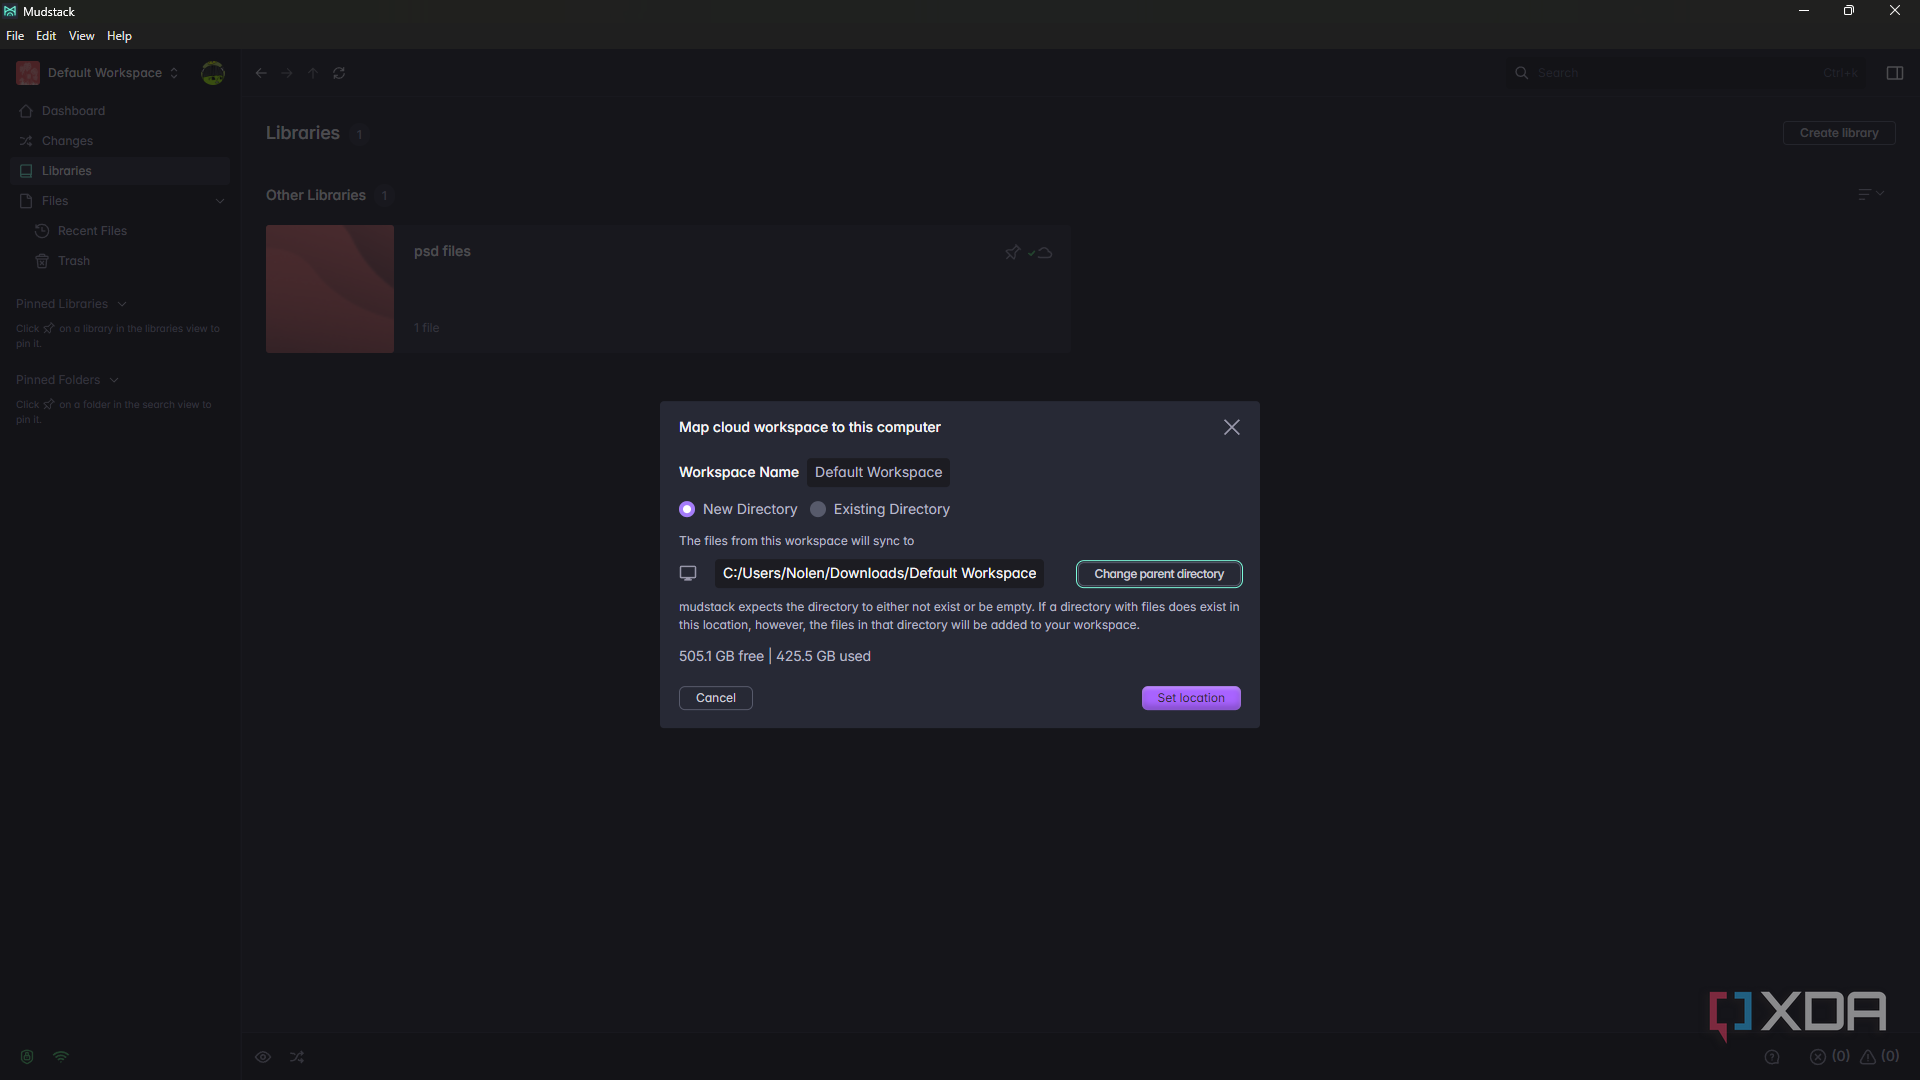Go back with the left arrow
This screenshot has width=1920, height=1080.
point(261,73)
